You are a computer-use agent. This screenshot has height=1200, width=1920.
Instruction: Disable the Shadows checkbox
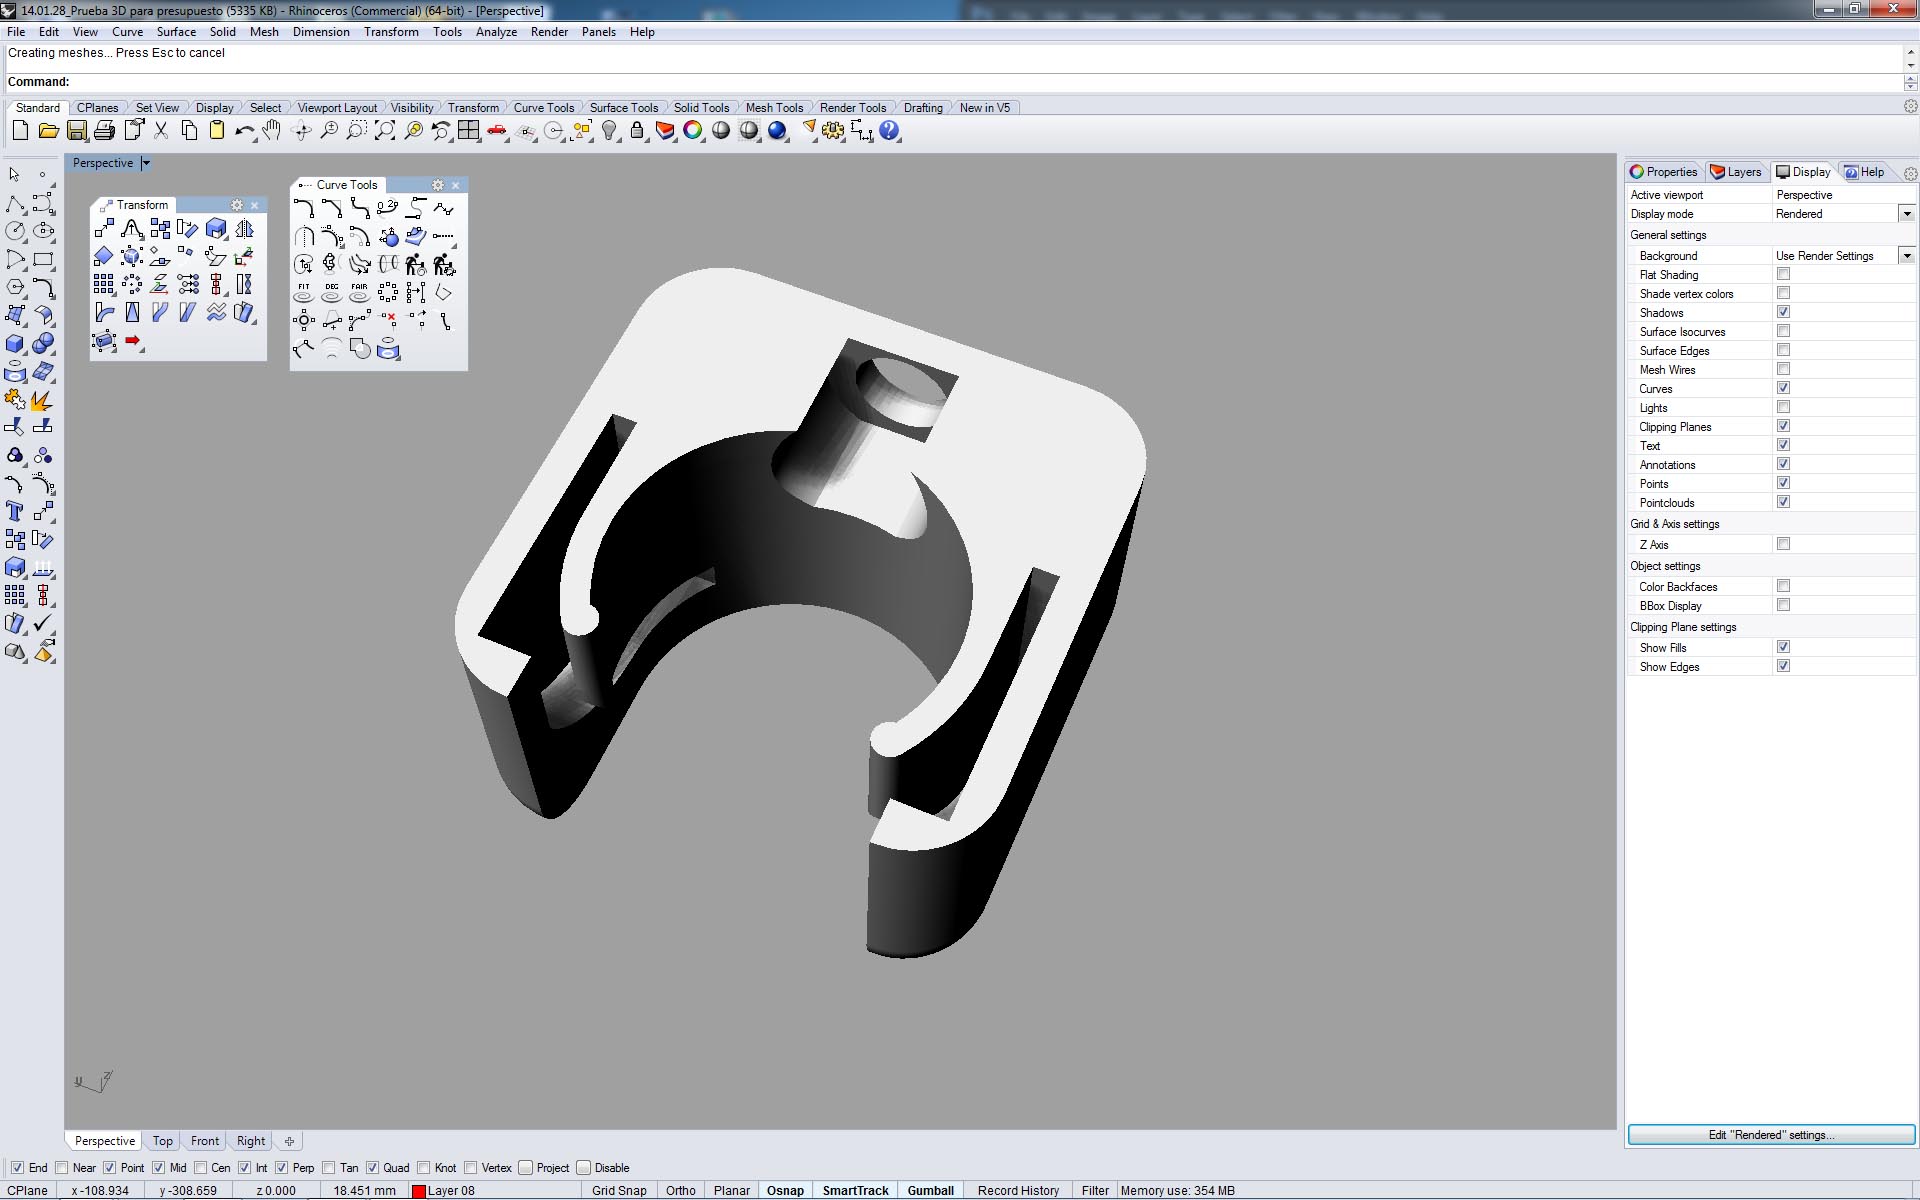pos(1783,312)
